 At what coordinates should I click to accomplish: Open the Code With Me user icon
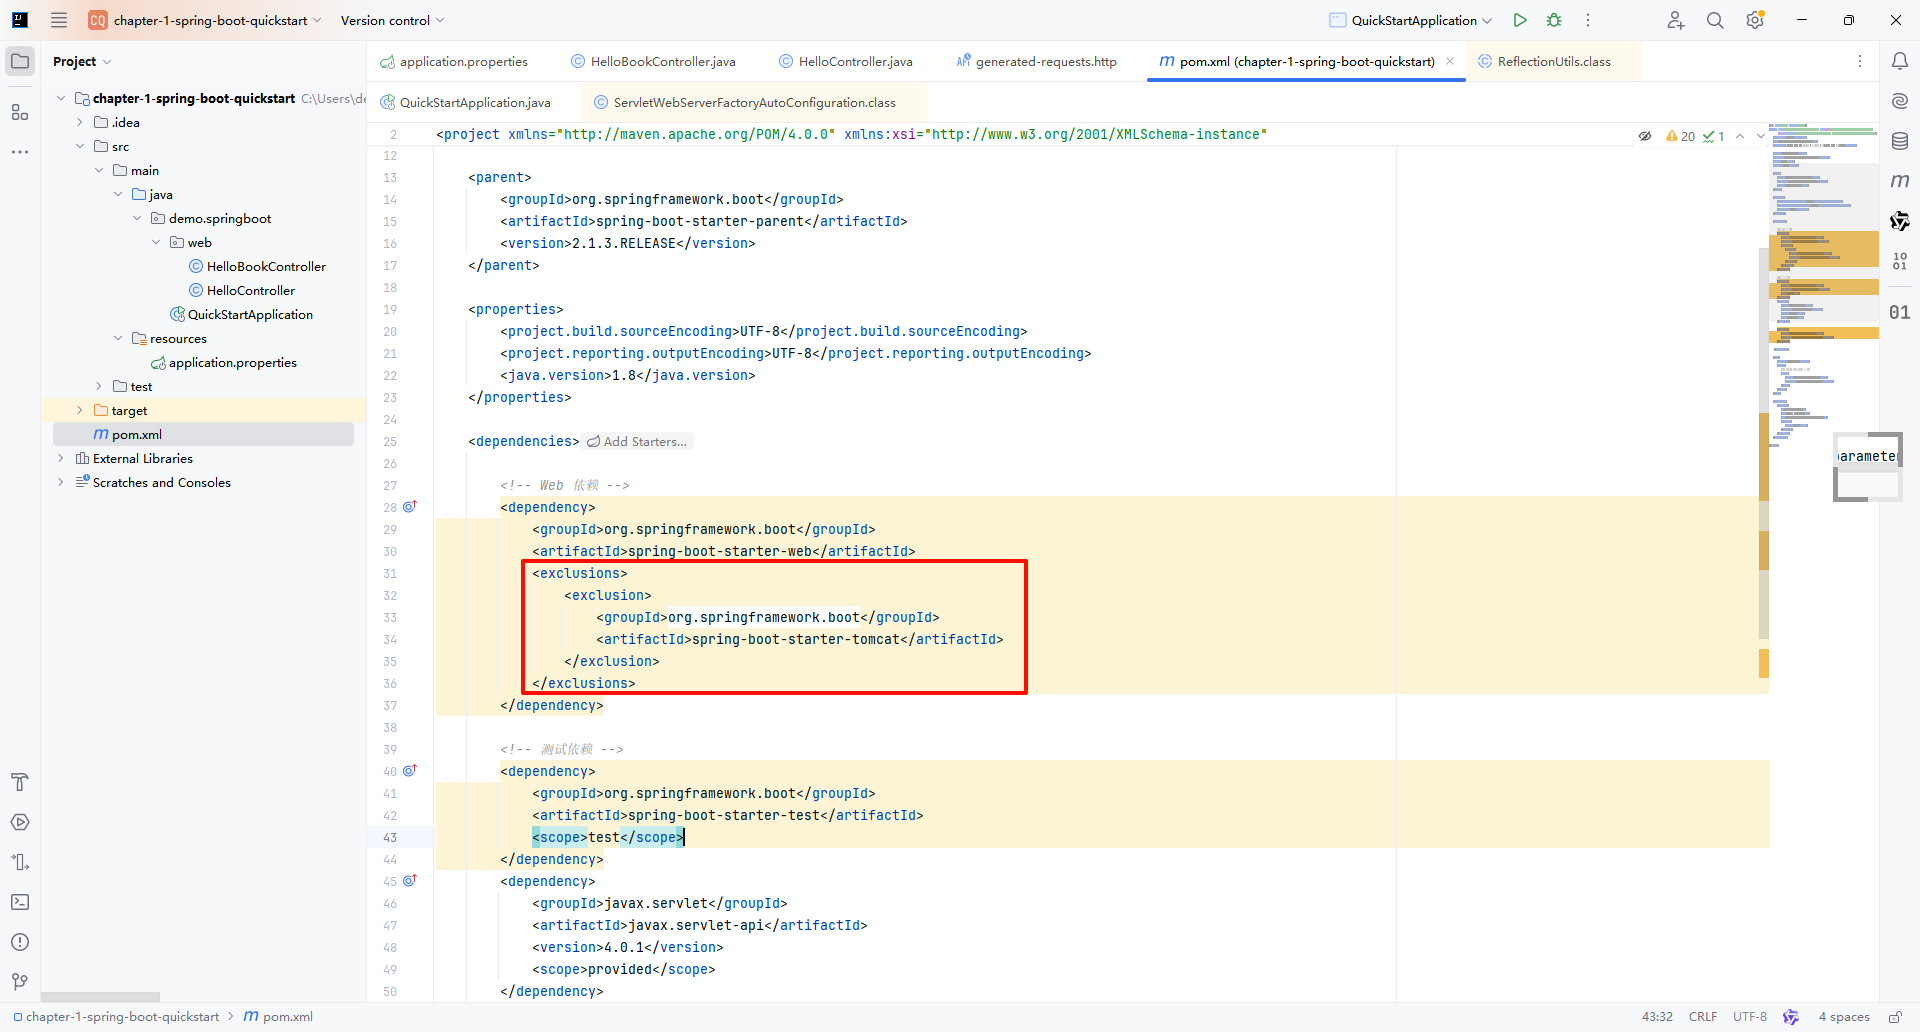1676,20
